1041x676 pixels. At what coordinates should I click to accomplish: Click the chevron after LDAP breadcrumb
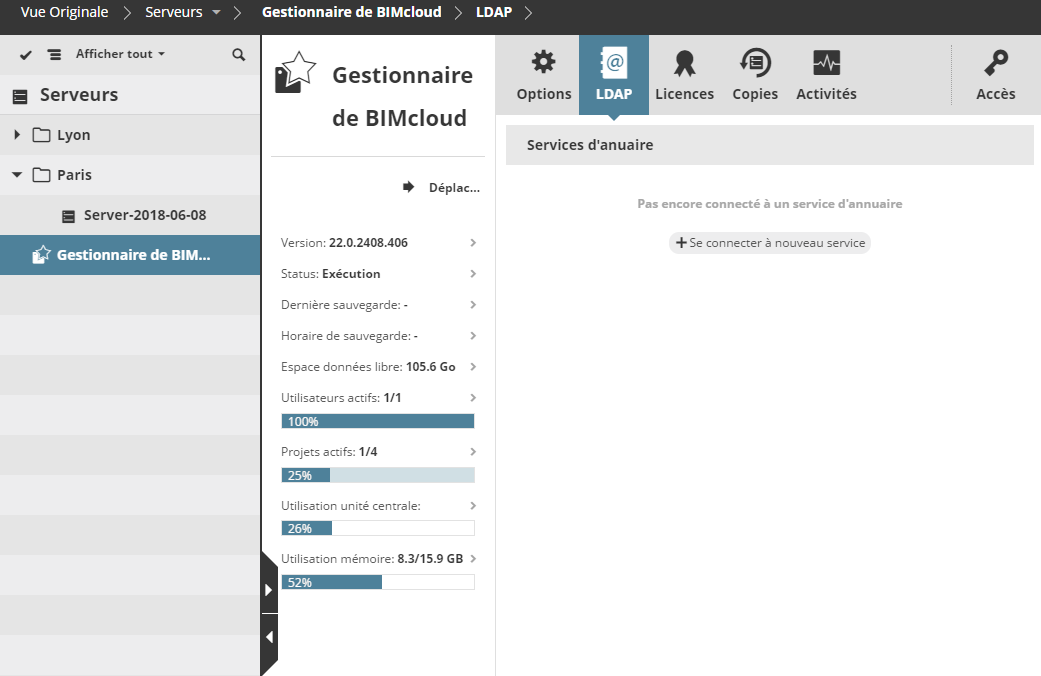coord(528,12)
